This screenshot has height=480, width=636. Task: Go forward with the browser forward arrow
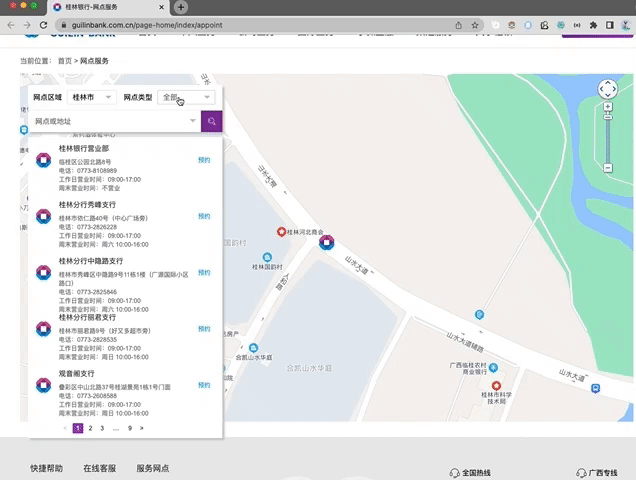point(27,25)
